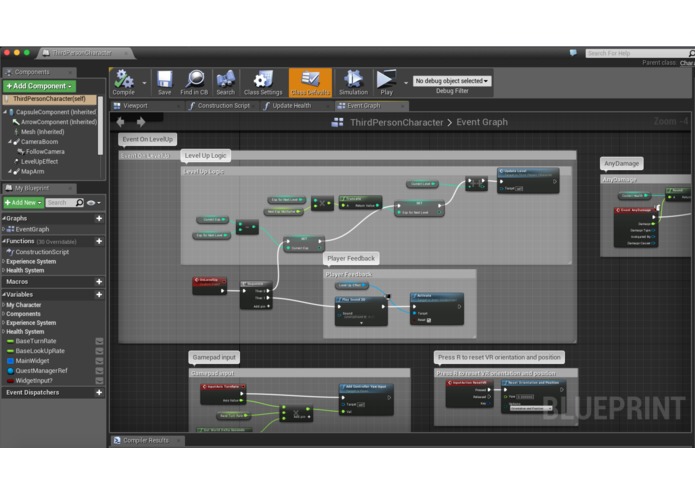The height and width of the screenshot is (494, 695).
Task: Toggle WidgetInput? editable eye icon
Action: pos(99,381)
